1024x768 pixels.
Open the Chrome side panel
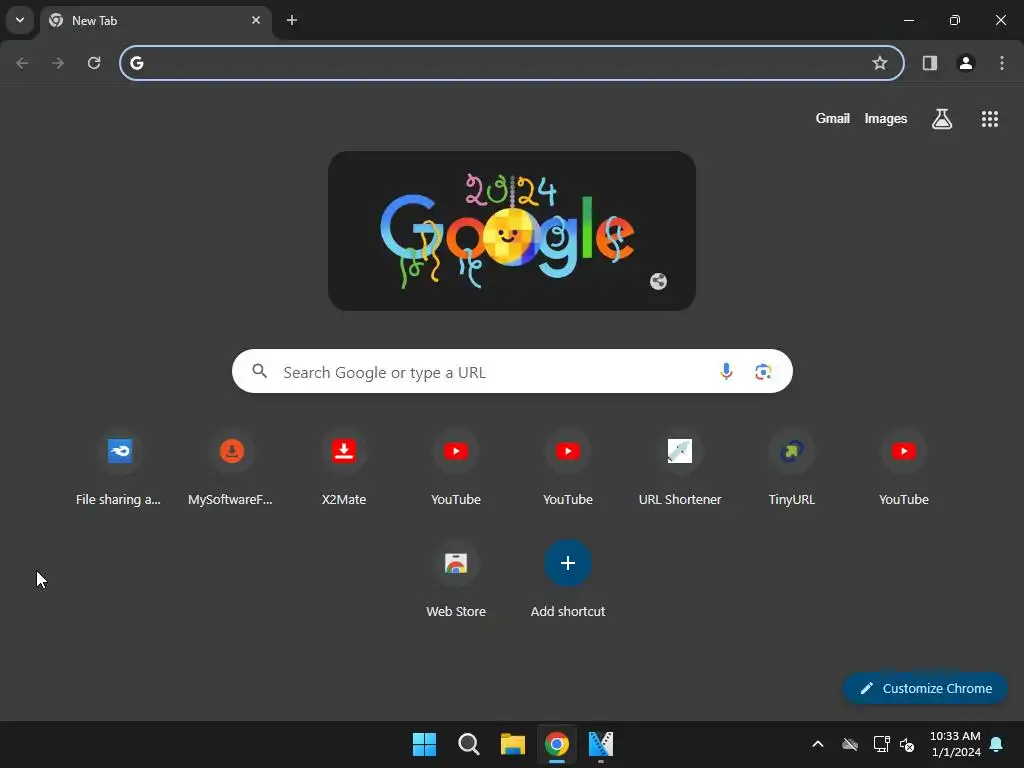tap(930, 63)
